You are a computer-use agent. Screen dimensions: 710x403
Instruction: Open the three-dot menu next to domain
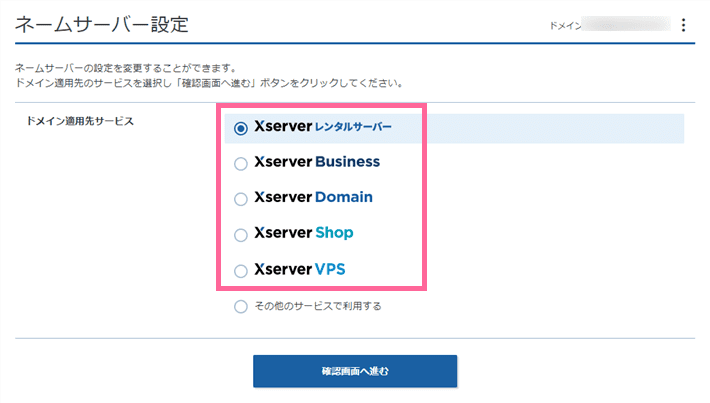tap(683, 25)
